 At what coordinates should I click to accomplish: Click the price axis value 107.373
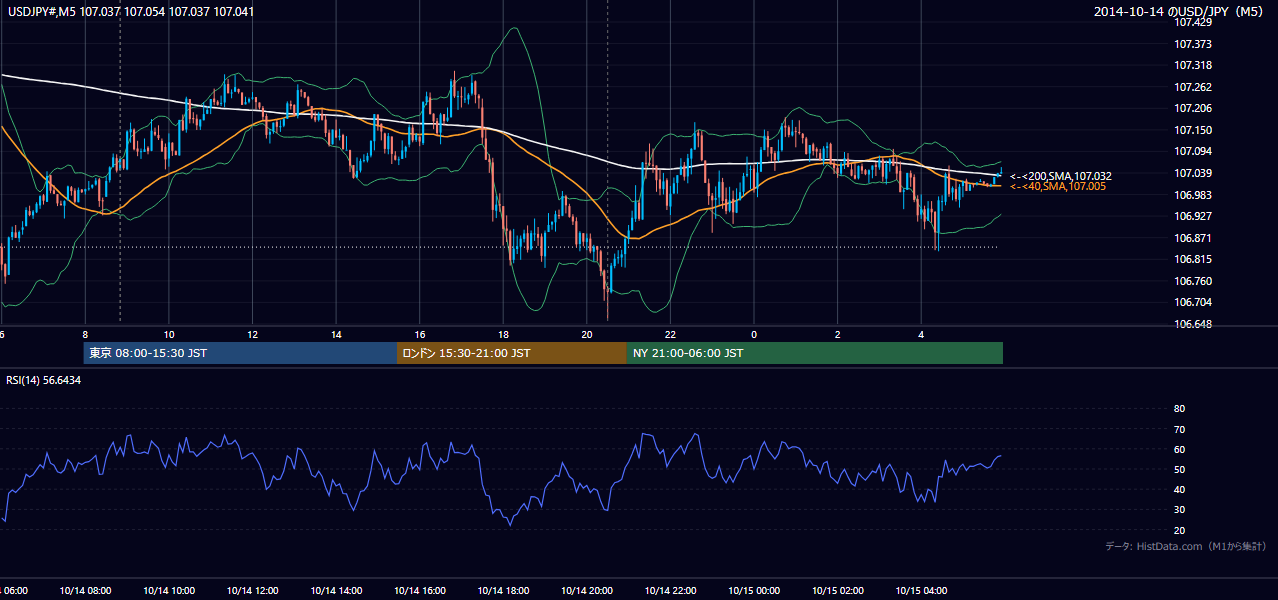1193,44
